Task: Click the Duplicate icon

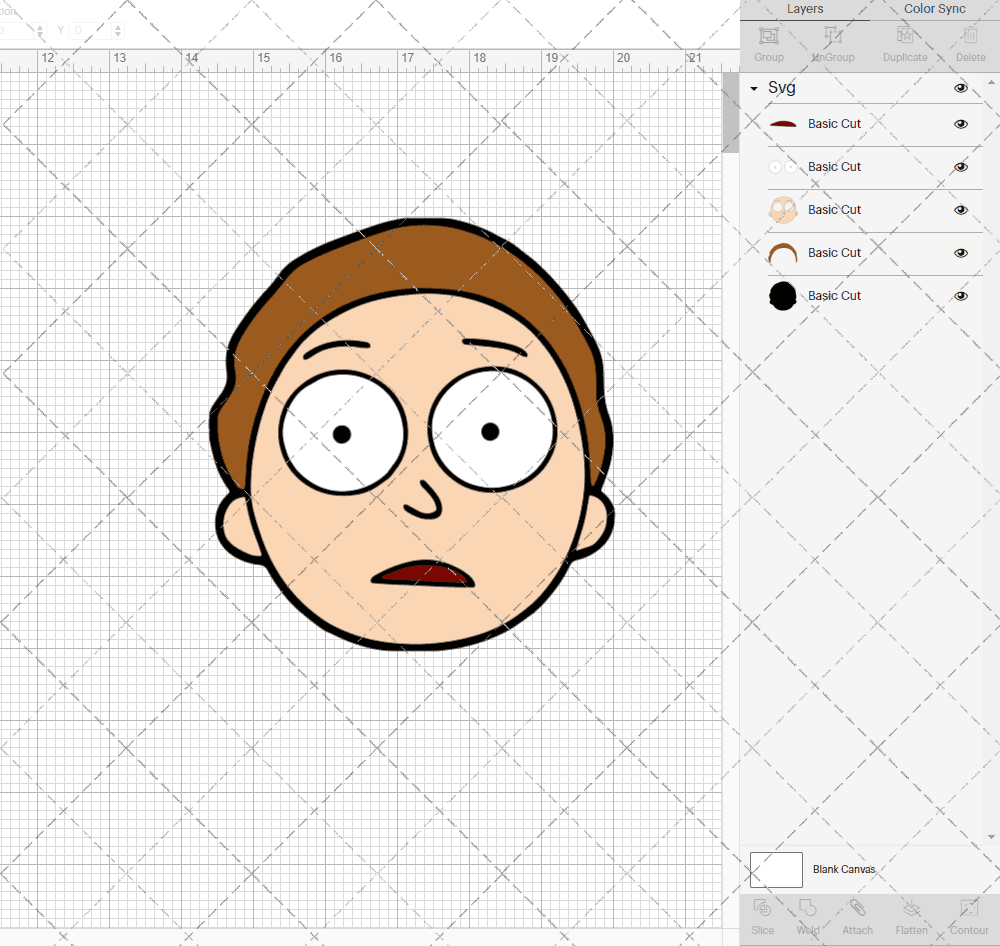Action: (904, 36)
